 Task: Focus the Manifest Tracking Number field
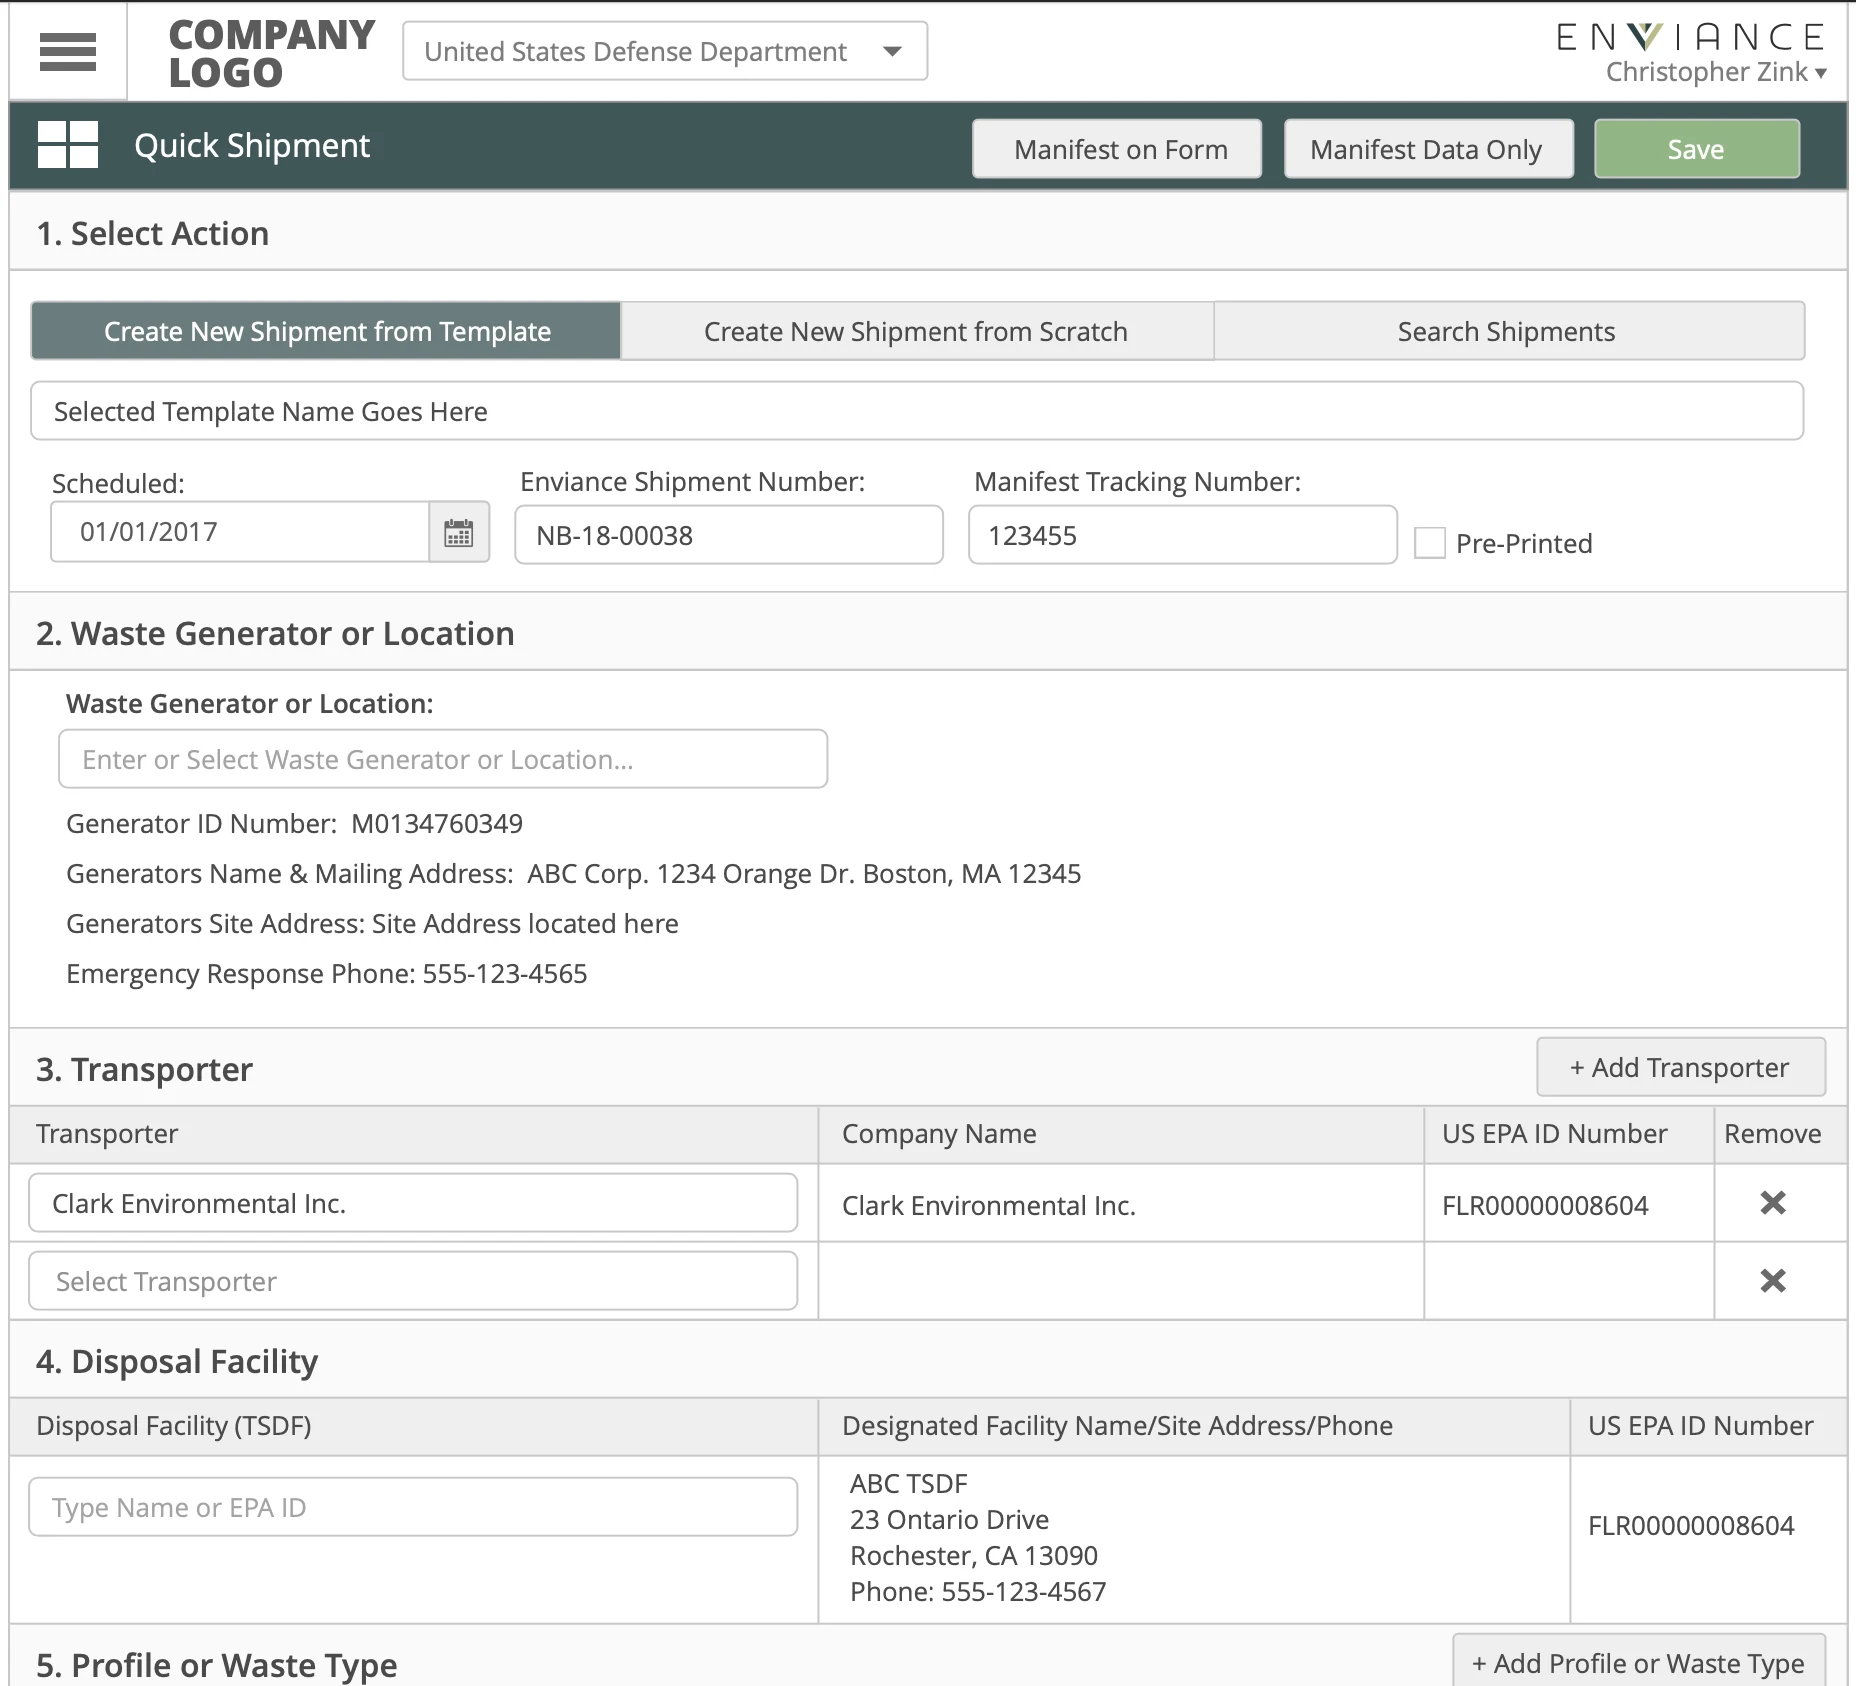1183,535
